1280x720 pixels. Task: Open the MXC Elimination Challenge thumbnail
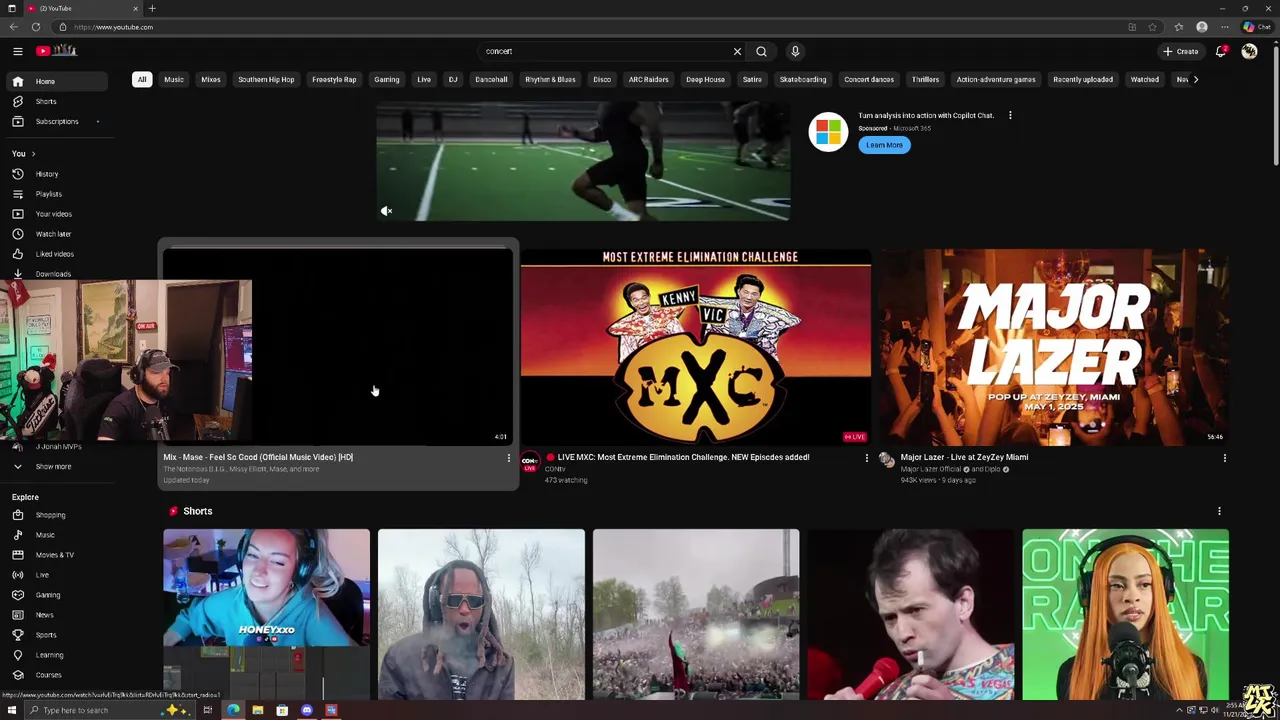tap(695, 346)
